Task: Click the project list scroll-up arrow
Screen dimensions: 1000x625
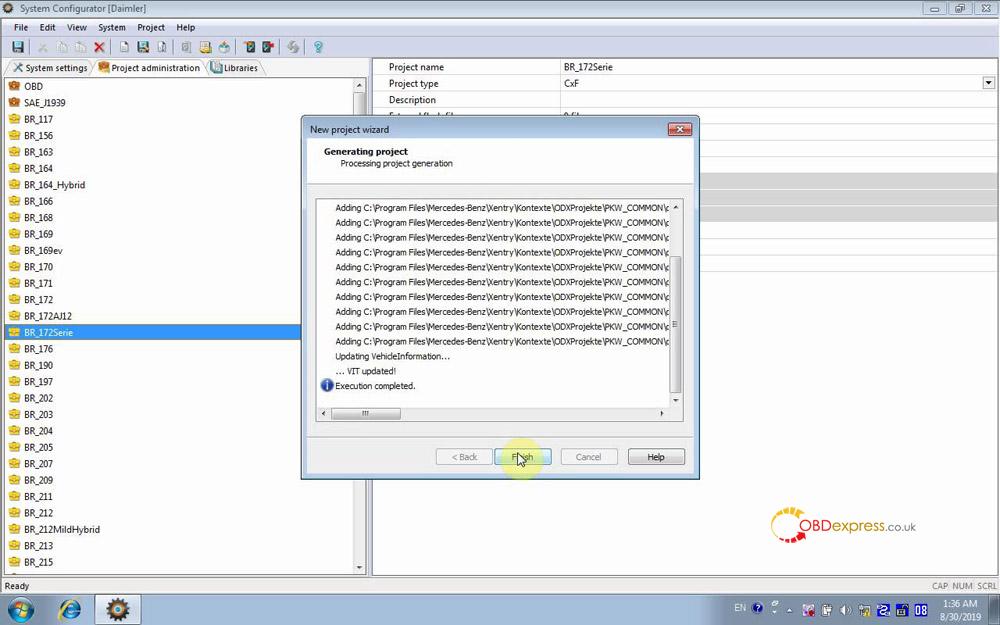Action: [359, 85]
